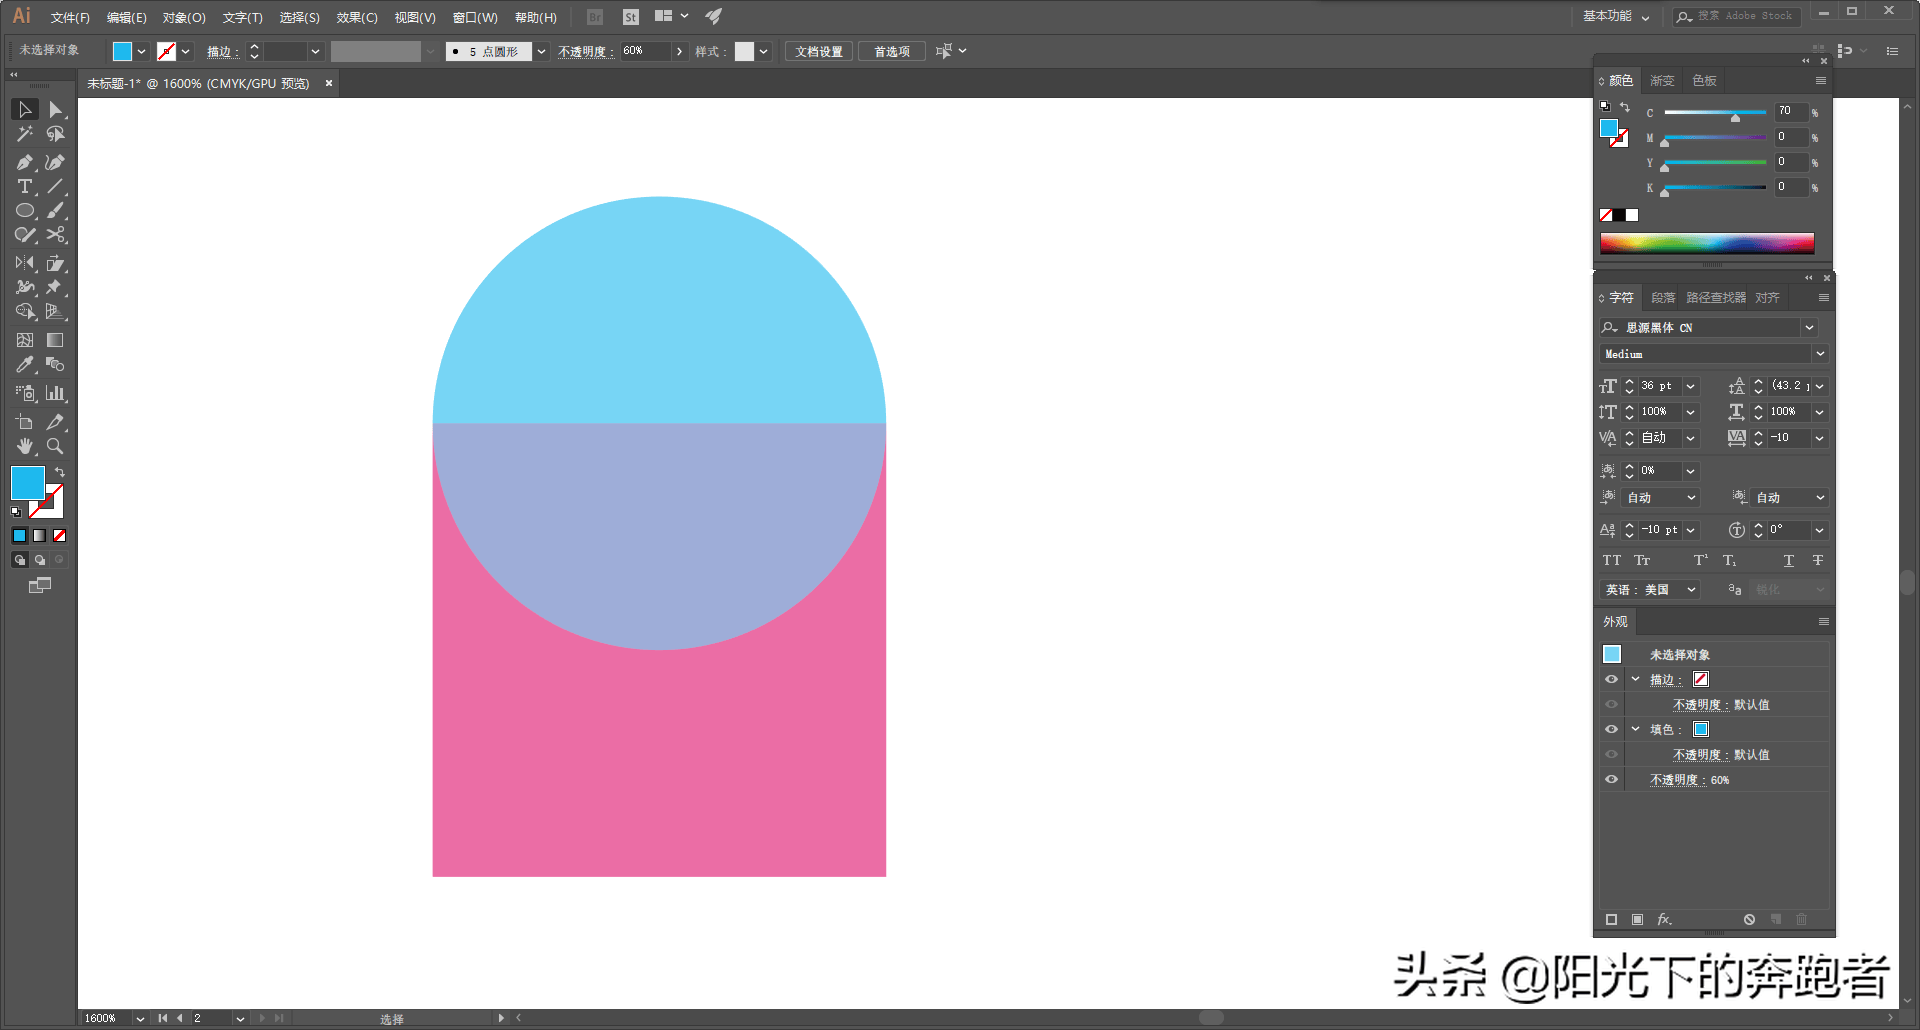Expand the 基本功能 workspace dropdown

pyautogui.click(x=1616, y=16)
